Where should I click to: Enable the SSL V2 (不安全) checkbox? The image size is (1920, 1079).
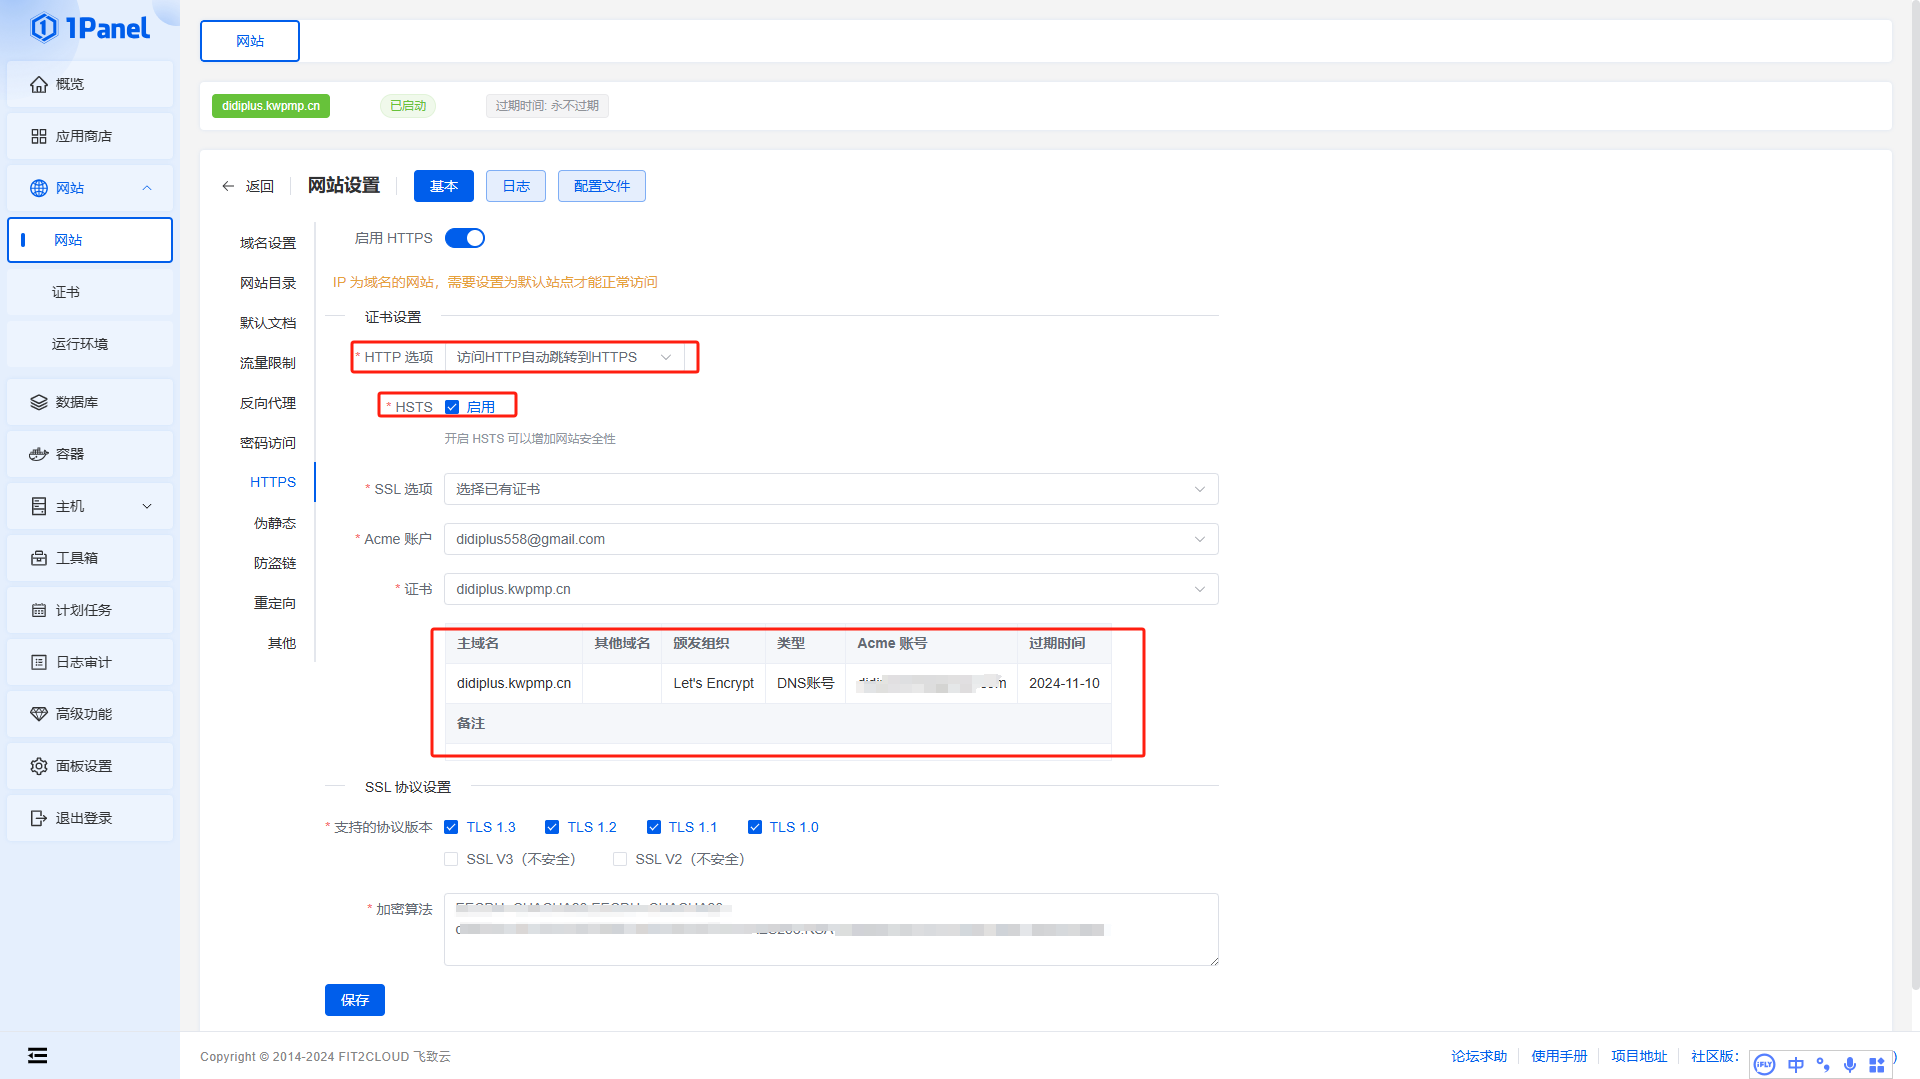pyautogui.click(x=620, y=859)
